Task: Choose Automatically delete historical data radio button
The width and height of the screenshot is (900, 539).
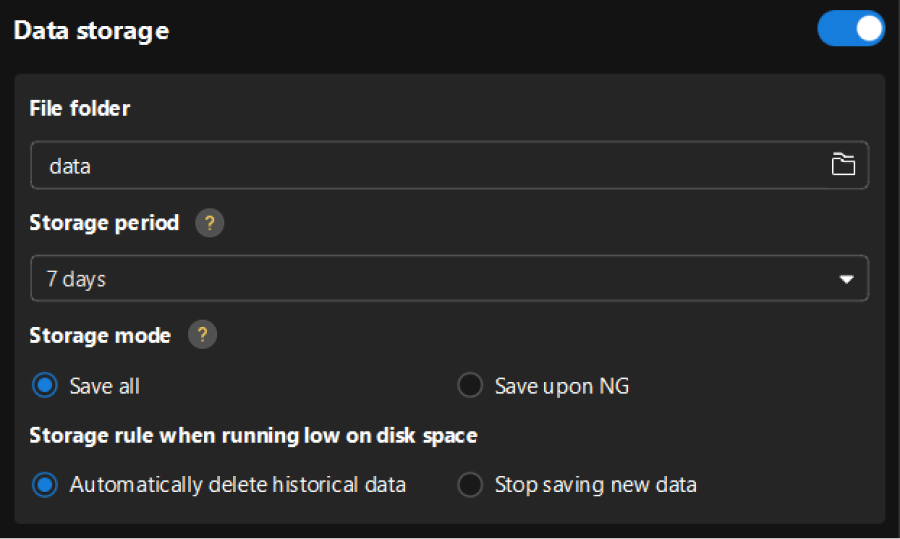Action: point(45,485)
